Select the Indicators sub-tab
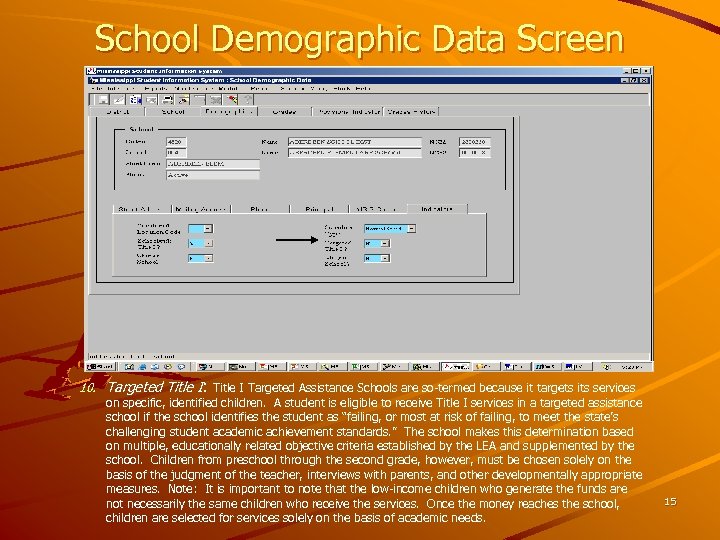 click(x=437, y=209)
